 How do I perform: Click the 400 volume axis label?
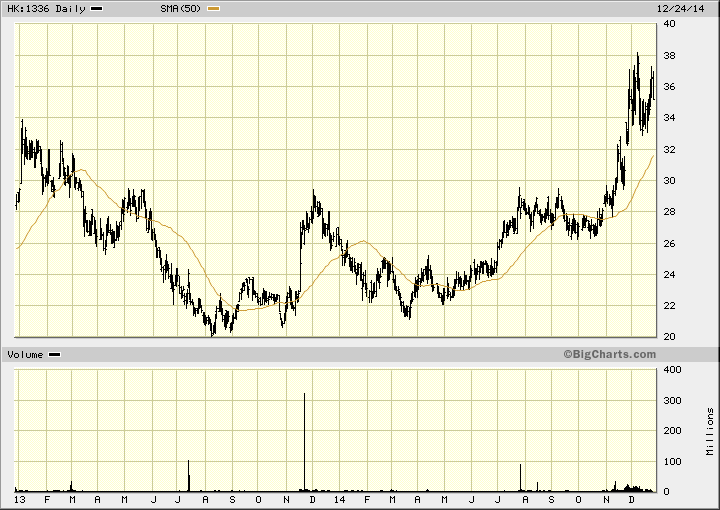tap(673, 370)
